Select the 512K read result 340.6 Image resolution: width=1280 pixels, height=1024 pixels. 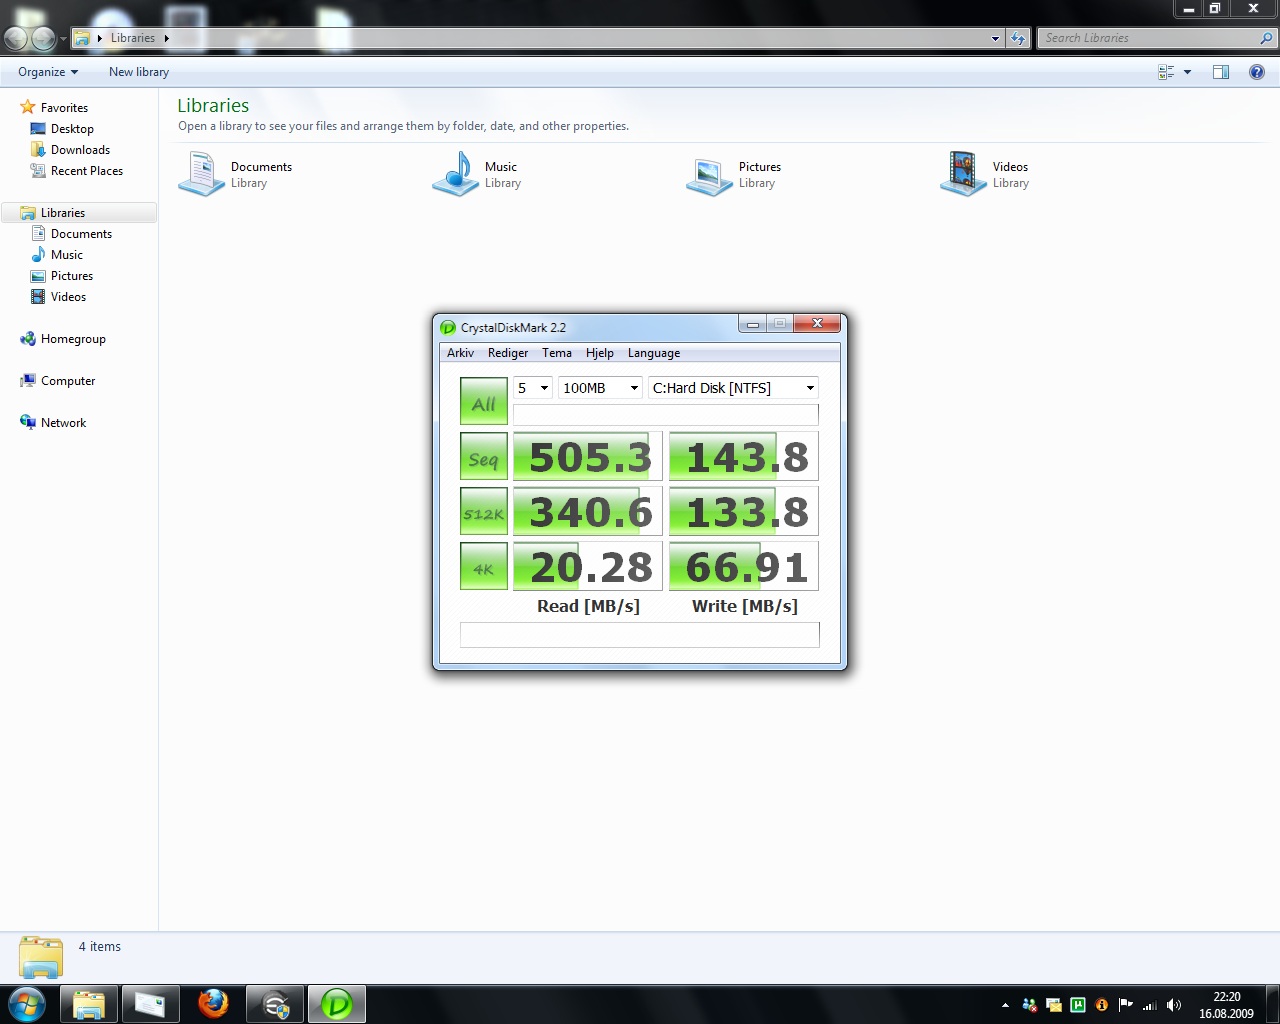[x=588, y=512]
